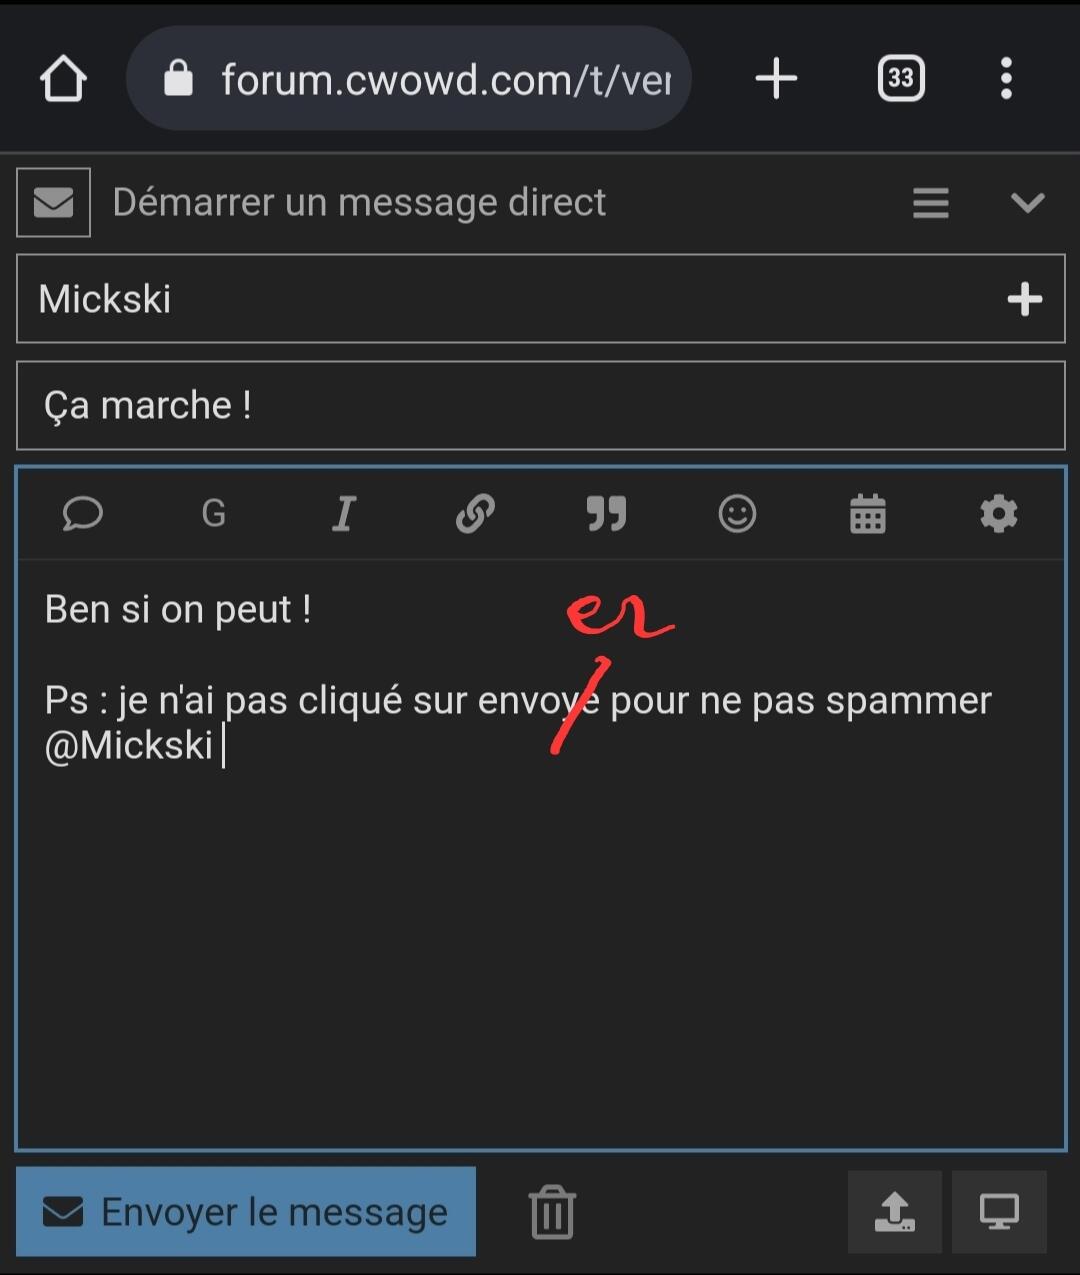Click the envelope message type icon
Viewport: 1080px width, 1275px height.
tap(54, 203)
